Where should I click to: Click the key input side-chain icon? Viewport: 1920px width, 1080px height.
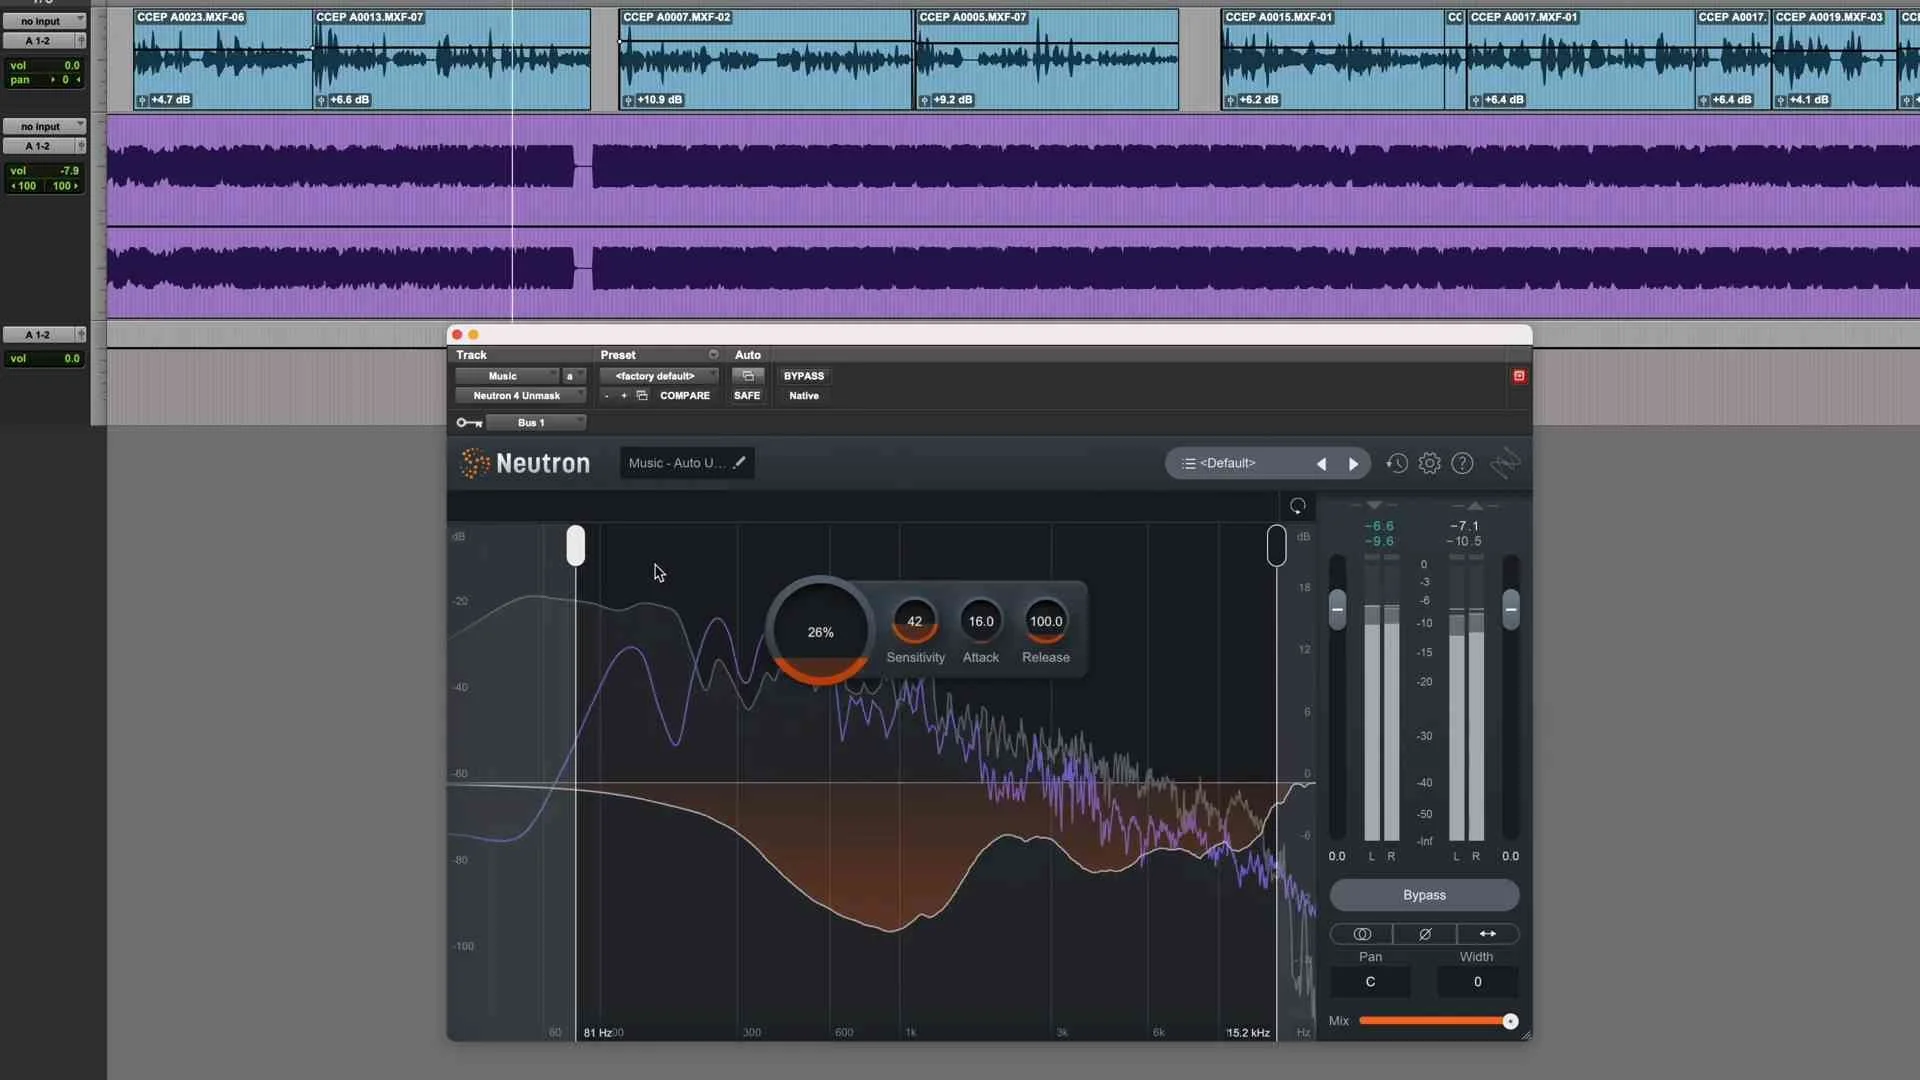468,423
